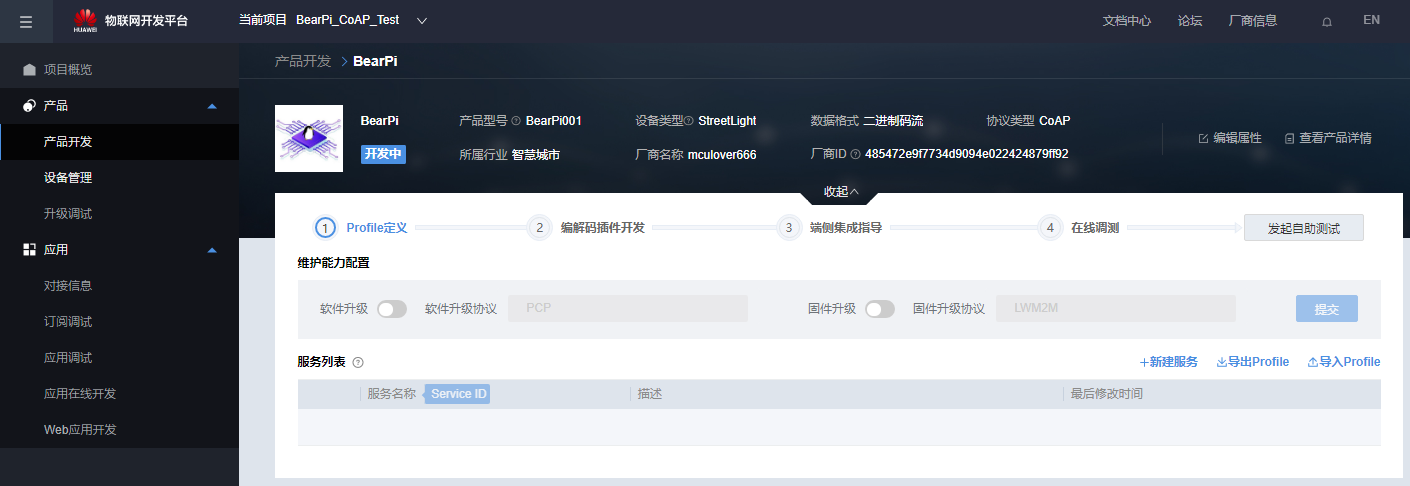The height and width of the screenshot is (486, 1410).
Task: Click the 提交 button
Action: [1327, 309]
